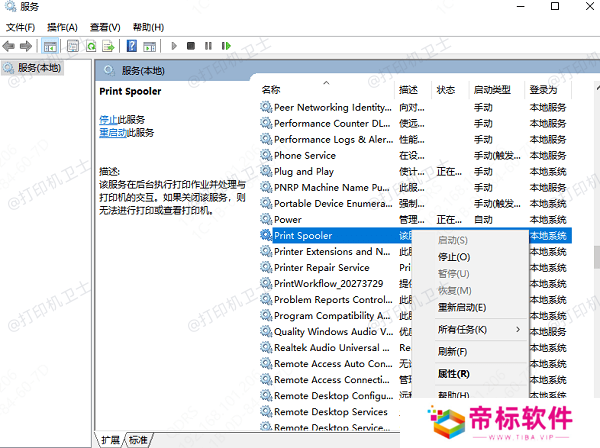600x448 pixels.
Task: Switch to the 标准 tab
Action: tap(139, 440)
